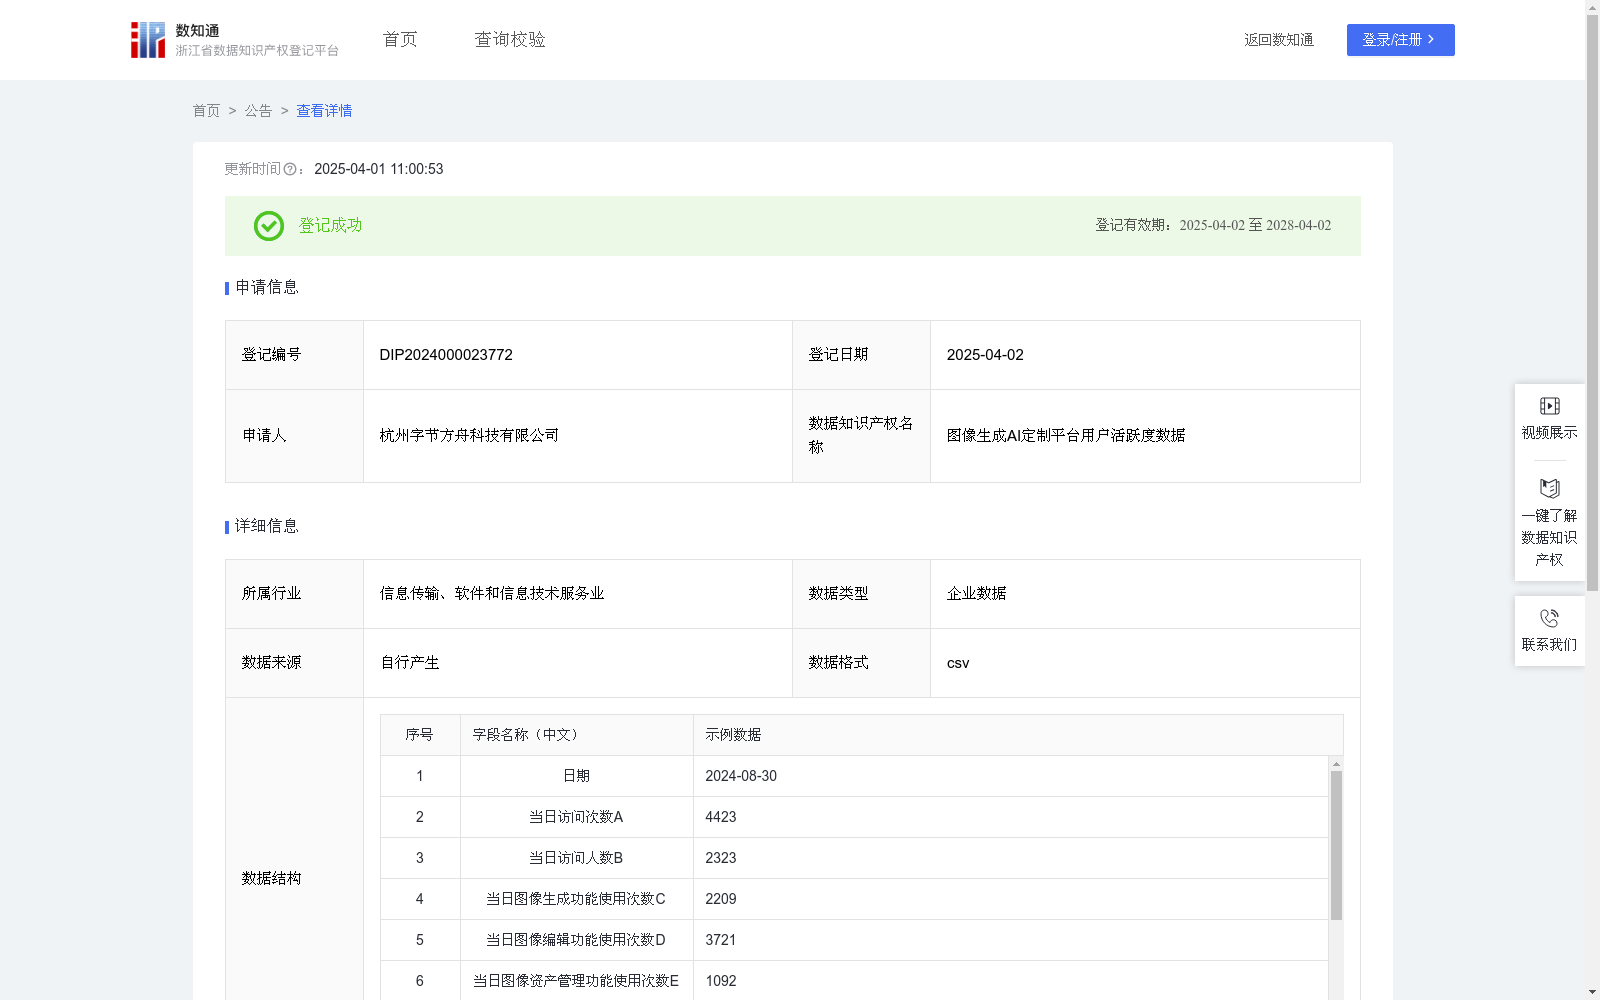This screenshot has width=1600, height=1000.
Task: Click sample value 4423
Action: click(x=721, y=817)
